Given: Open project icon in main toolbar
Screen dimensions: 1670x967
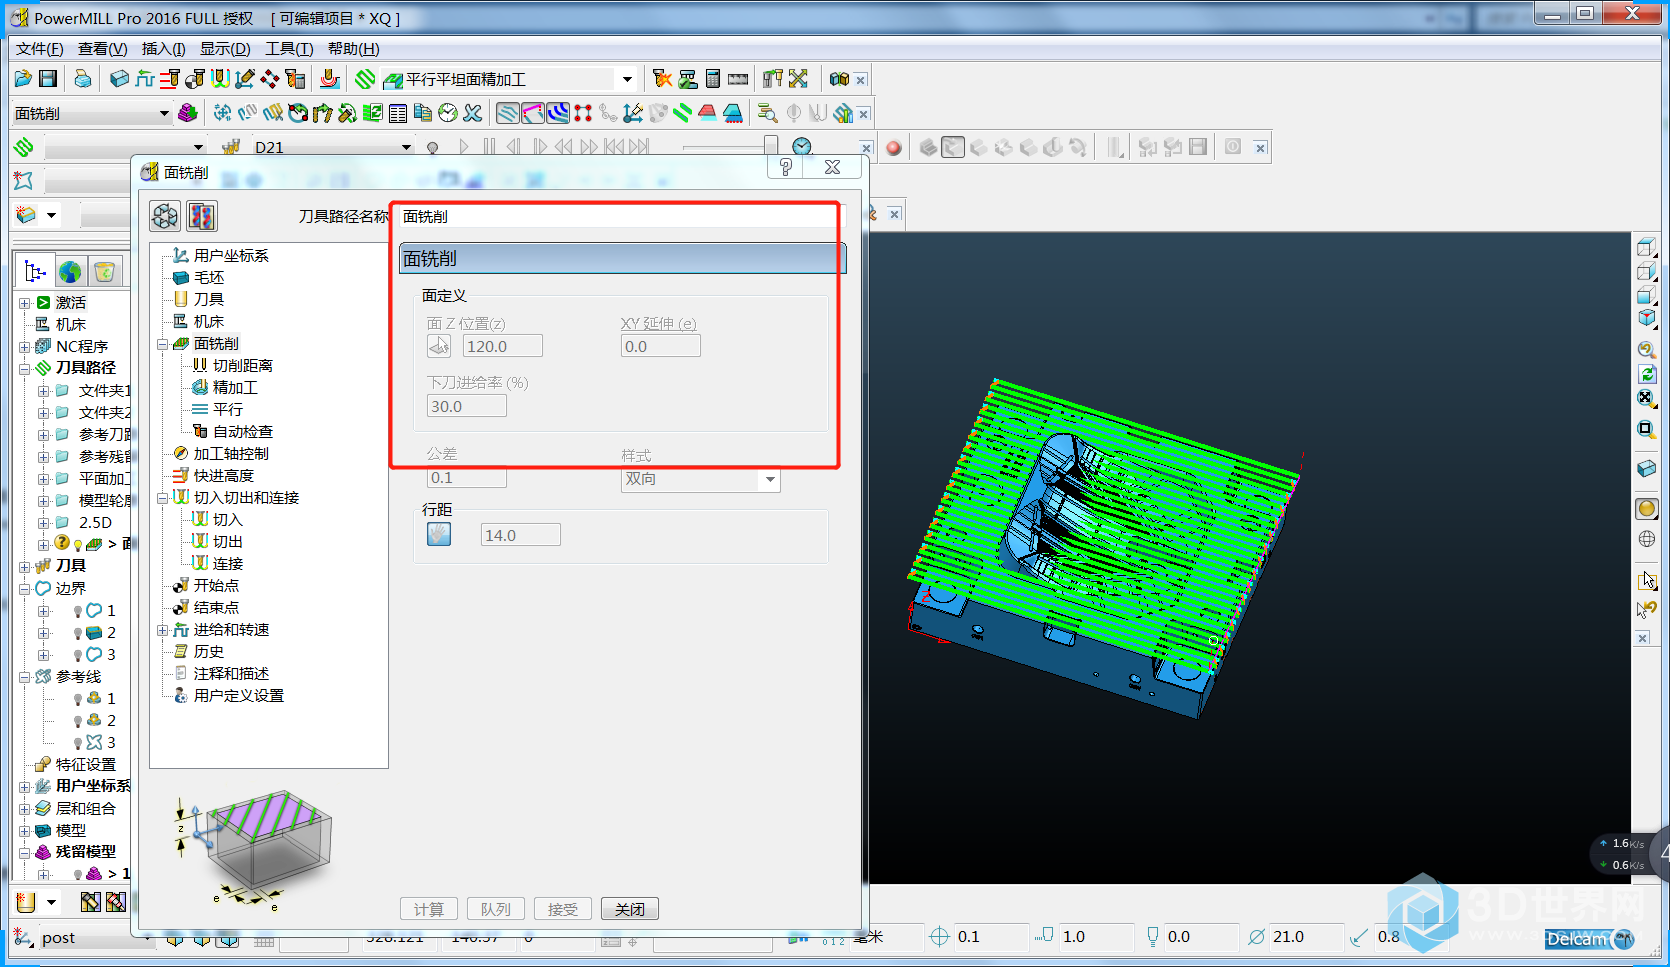Looking at the screenshot, I should click(x=24, y=79).
